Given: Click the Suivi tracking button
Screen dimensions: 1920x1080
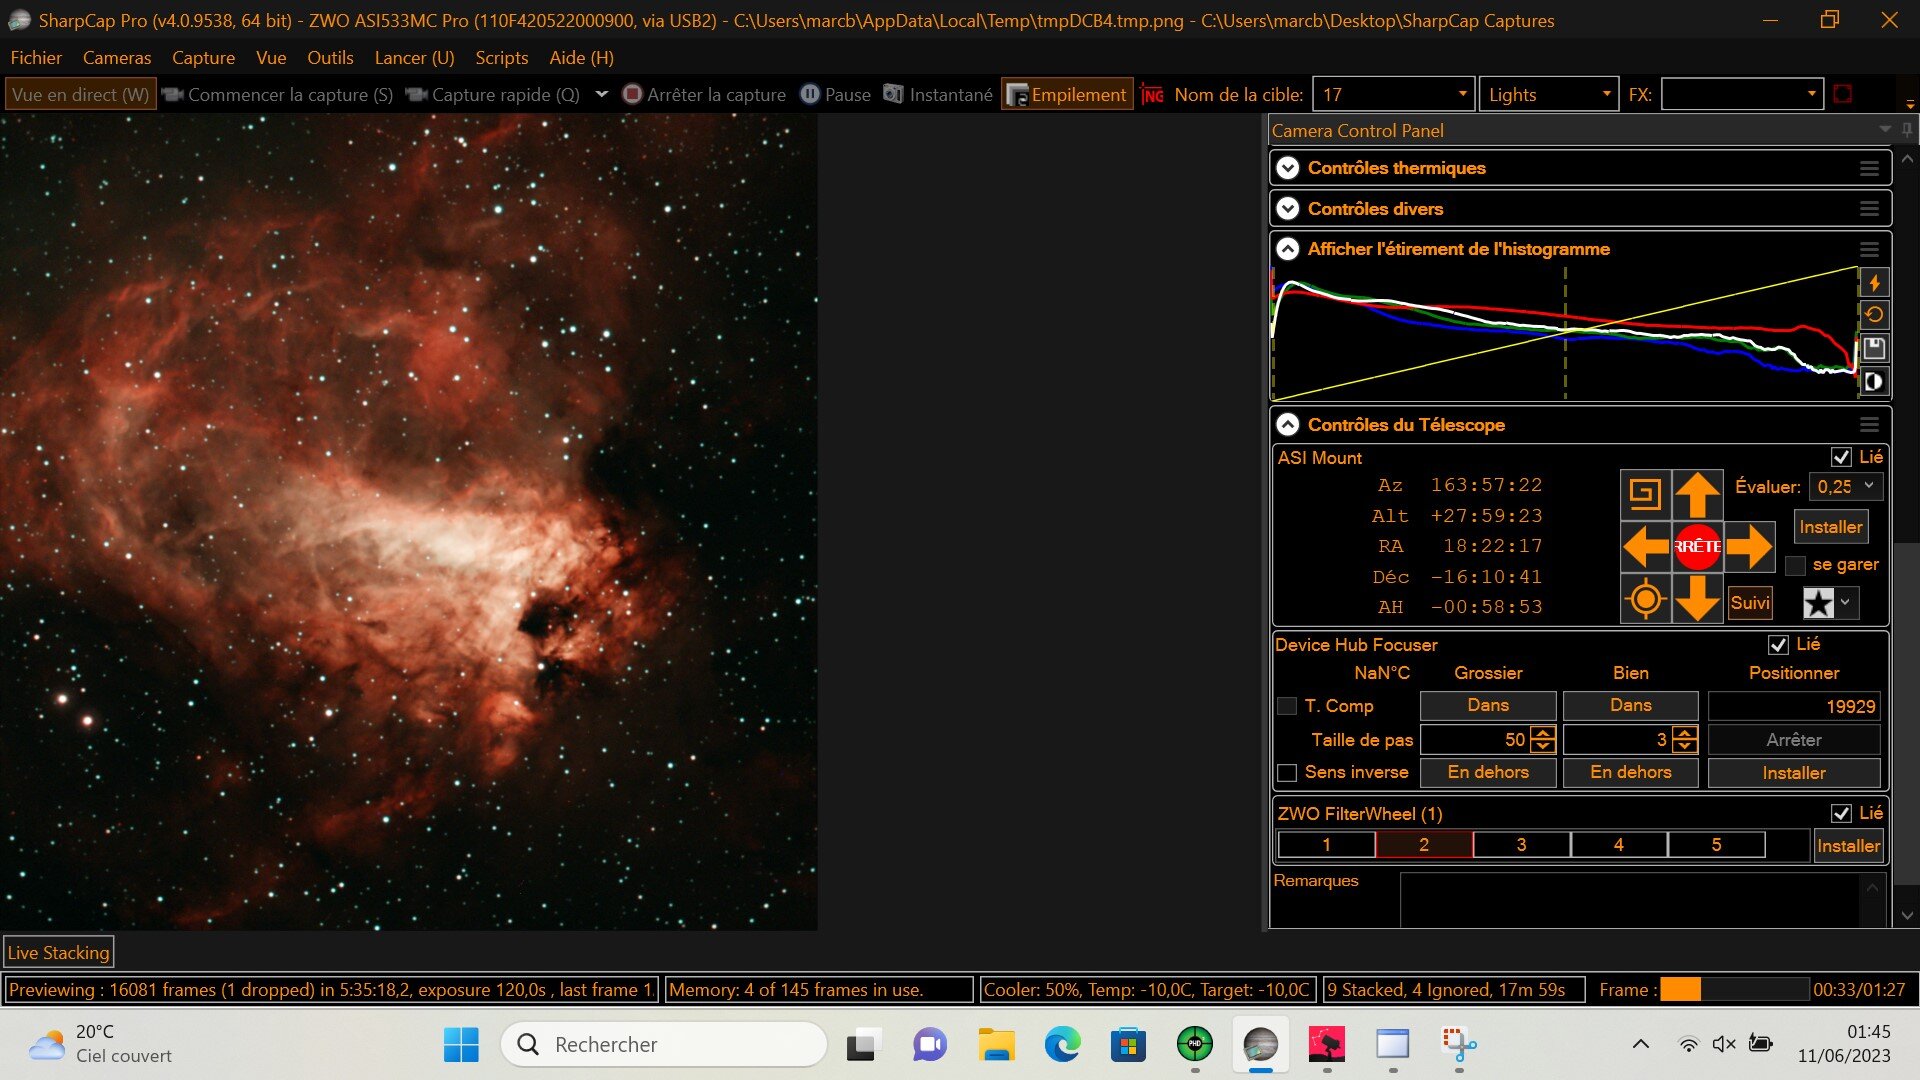Looking at the screenshot, I should coord(1749,603).
